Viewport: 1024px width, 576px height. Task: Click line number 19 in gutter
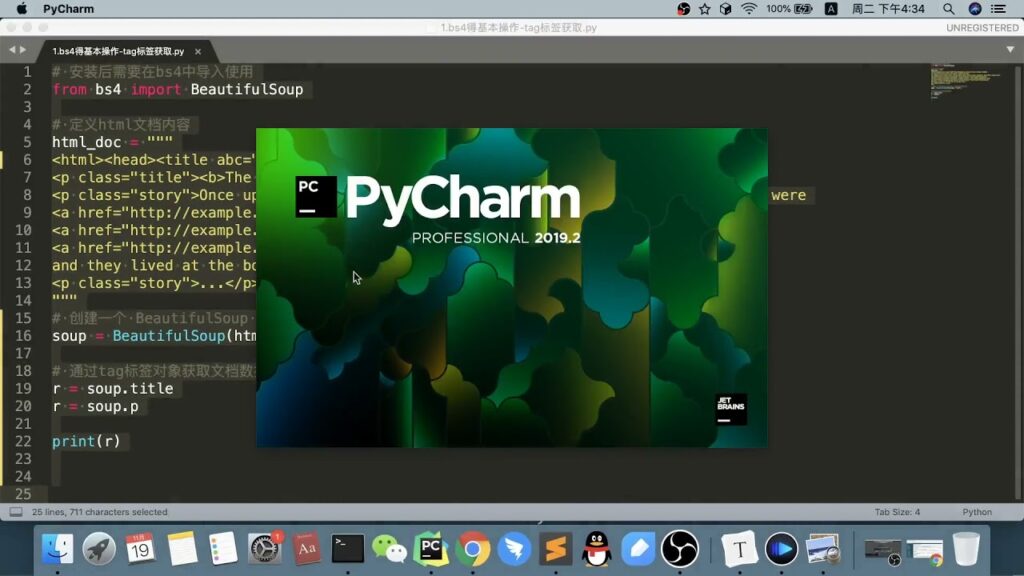coord(23,389)
